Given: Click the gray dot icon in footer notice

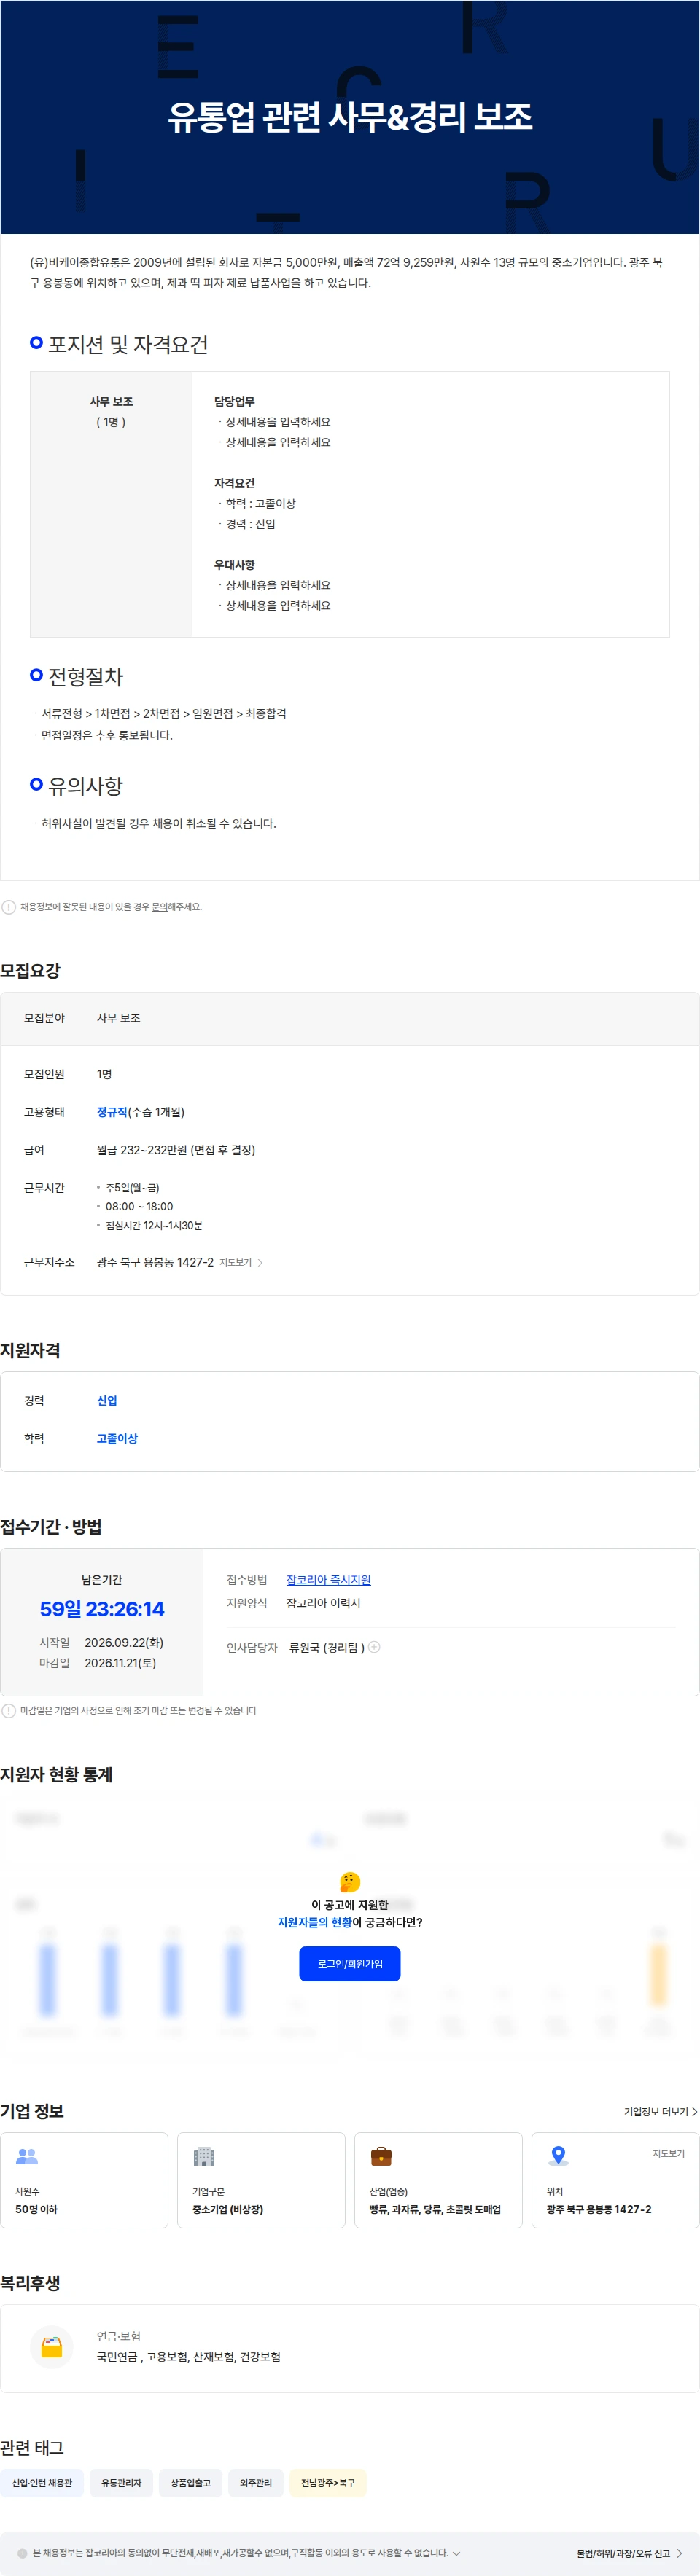Looking at the screenshot, I should (x=22, y=2553).
